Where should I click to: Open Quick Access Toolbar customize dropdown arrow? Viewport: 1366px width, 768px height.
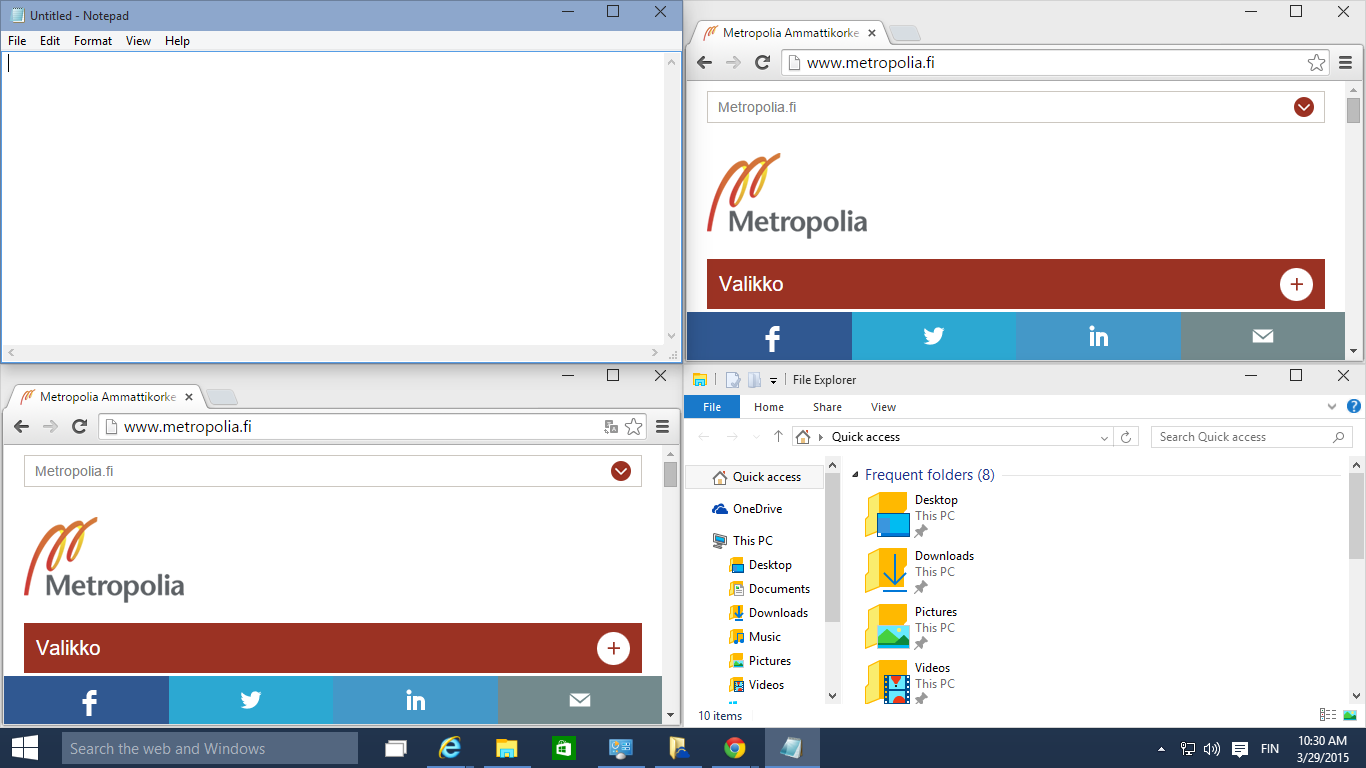pyautogui.click(x=773, y=380)
